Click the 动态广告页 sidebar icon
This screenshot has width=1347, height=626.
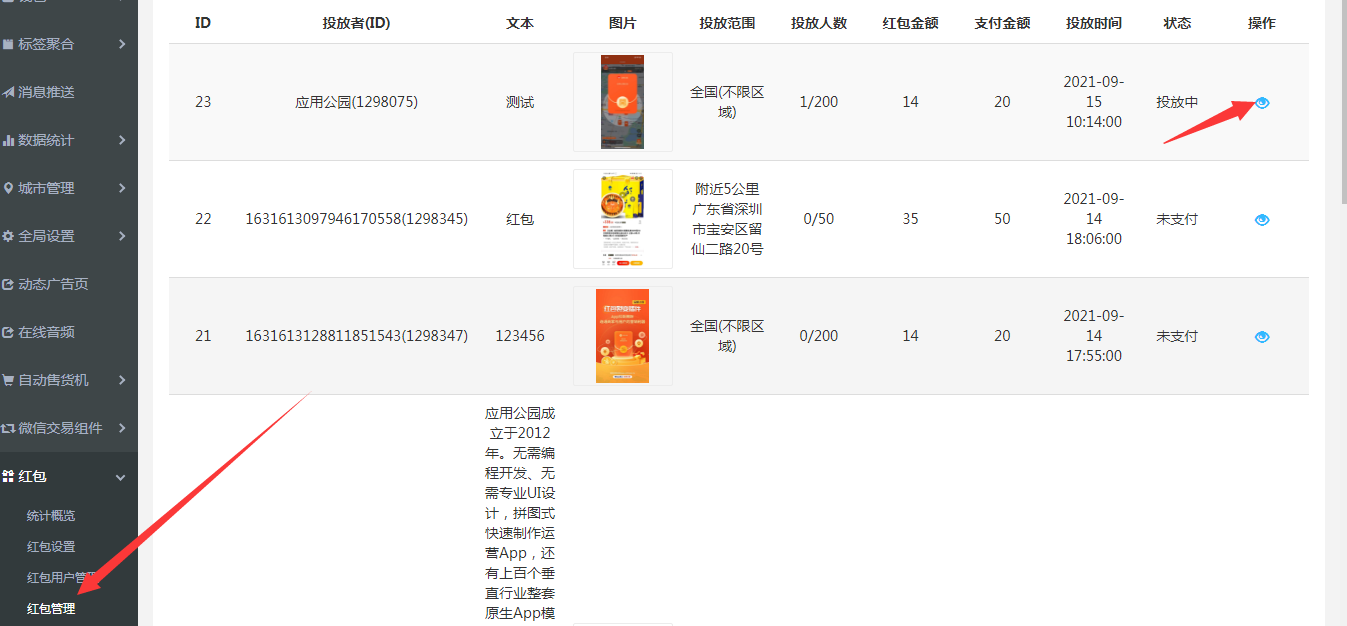click(x=9, y=284)
